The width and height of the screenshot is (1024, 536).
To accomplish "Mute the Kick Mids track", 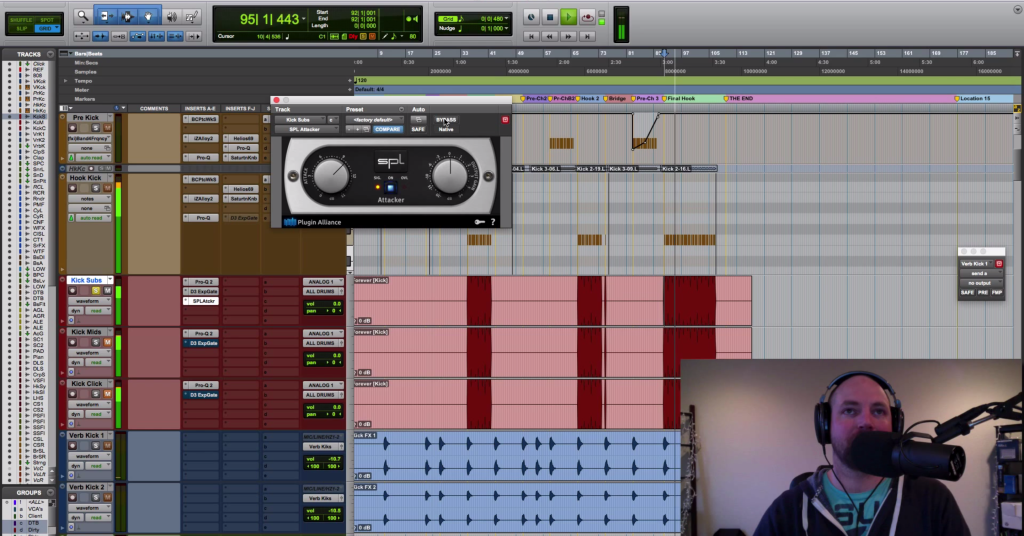I will [x=107, y=342].
